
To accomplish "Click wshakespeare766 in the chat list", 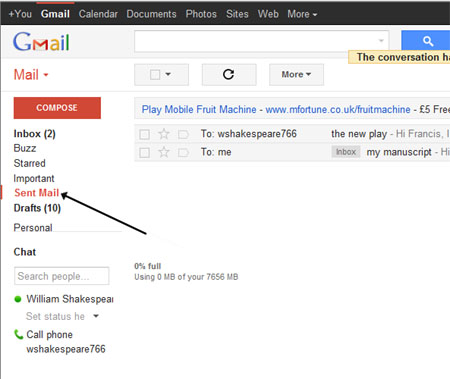I will (66, 349).
